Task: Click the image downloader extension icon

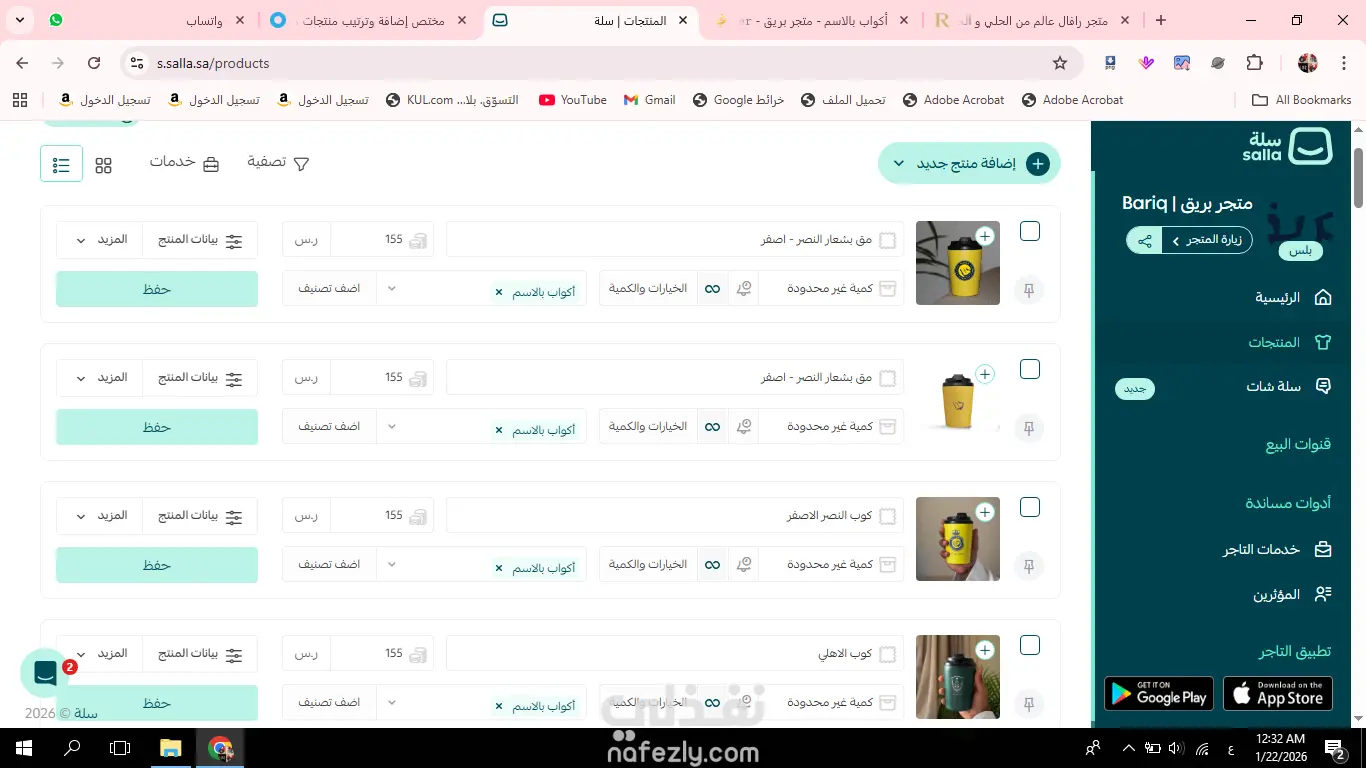Action: click(x=1182, y=63)
